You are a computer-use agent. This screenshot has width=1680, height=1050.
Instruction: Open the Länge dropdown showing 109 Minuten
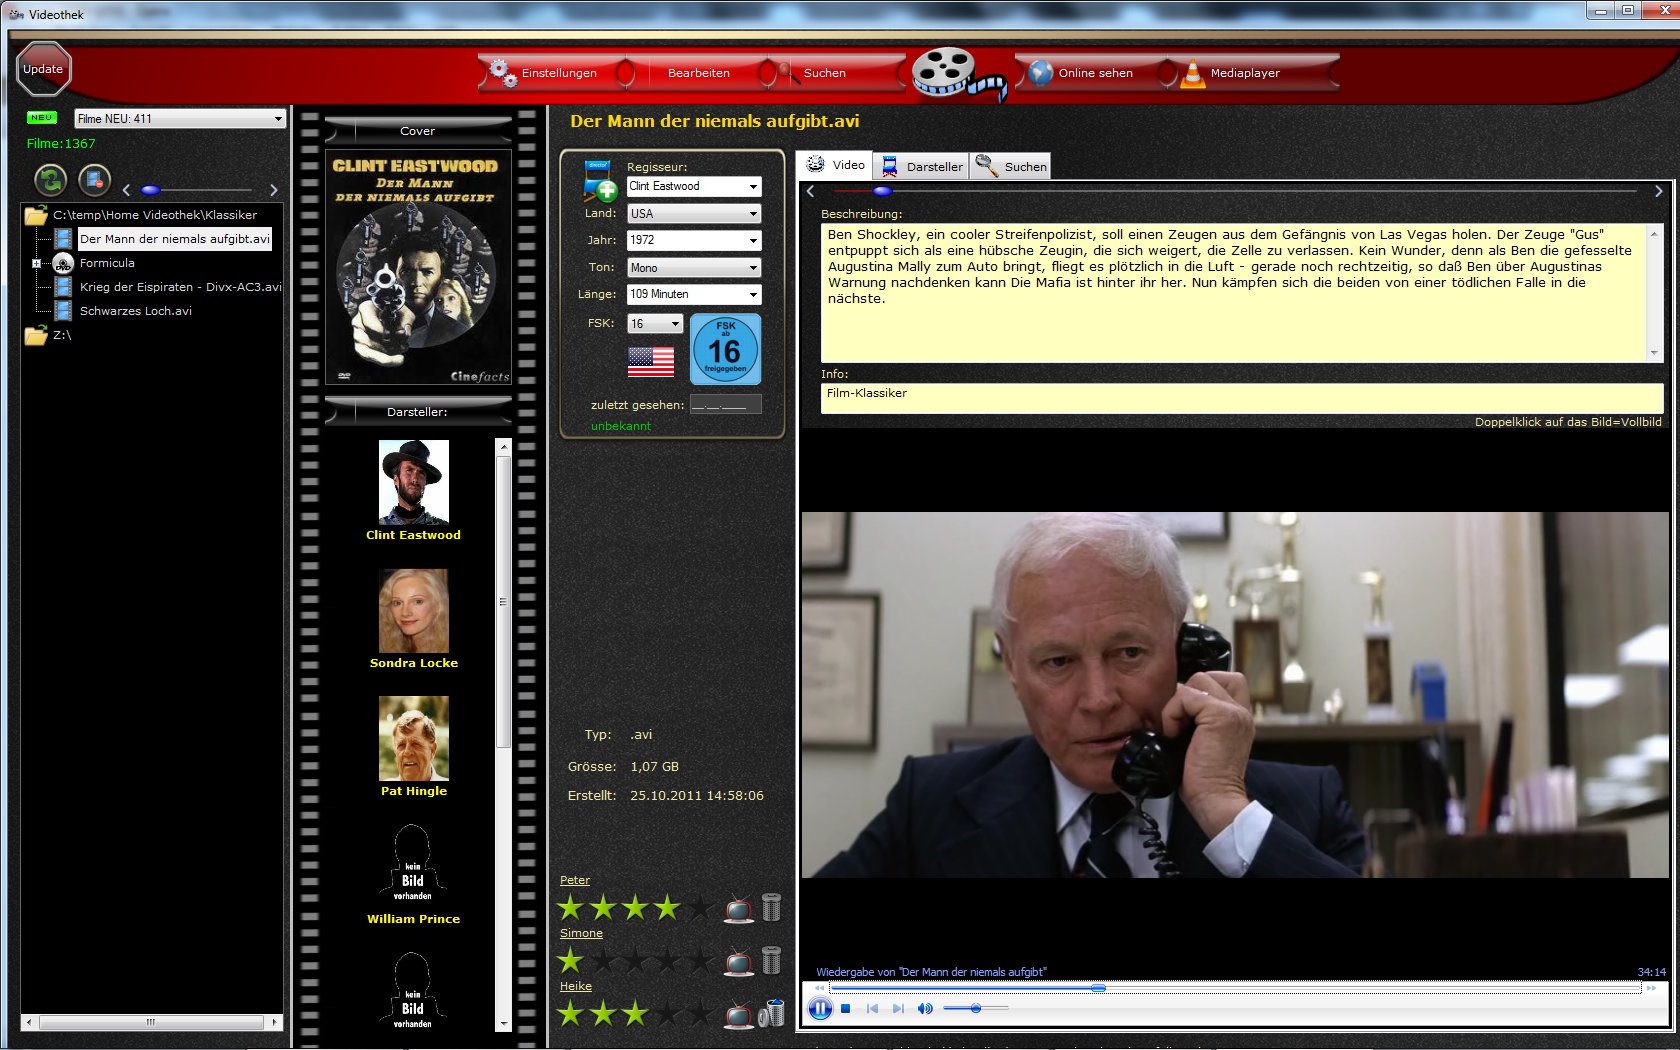click(x=694, y=295)
